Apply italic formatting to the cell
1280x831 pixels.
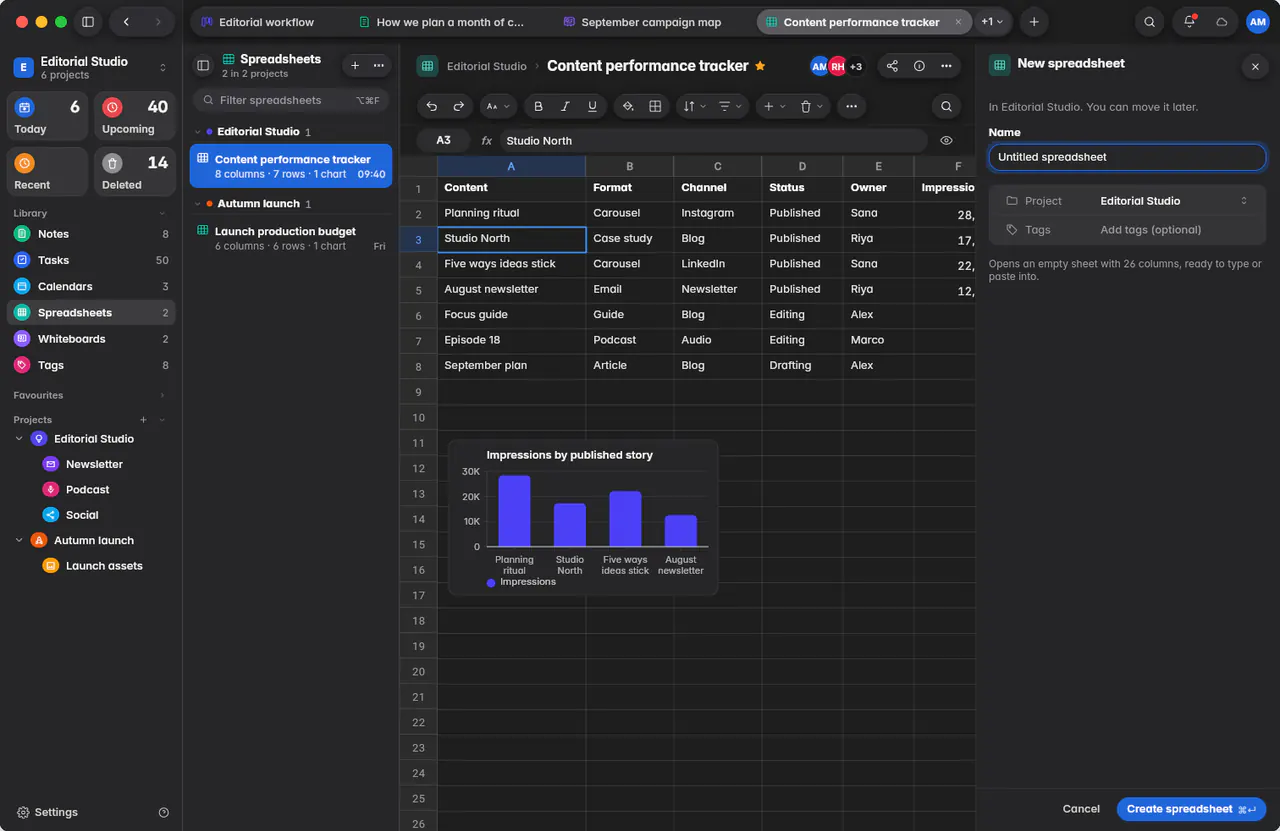pyautogui.click(x=565, y=106)
